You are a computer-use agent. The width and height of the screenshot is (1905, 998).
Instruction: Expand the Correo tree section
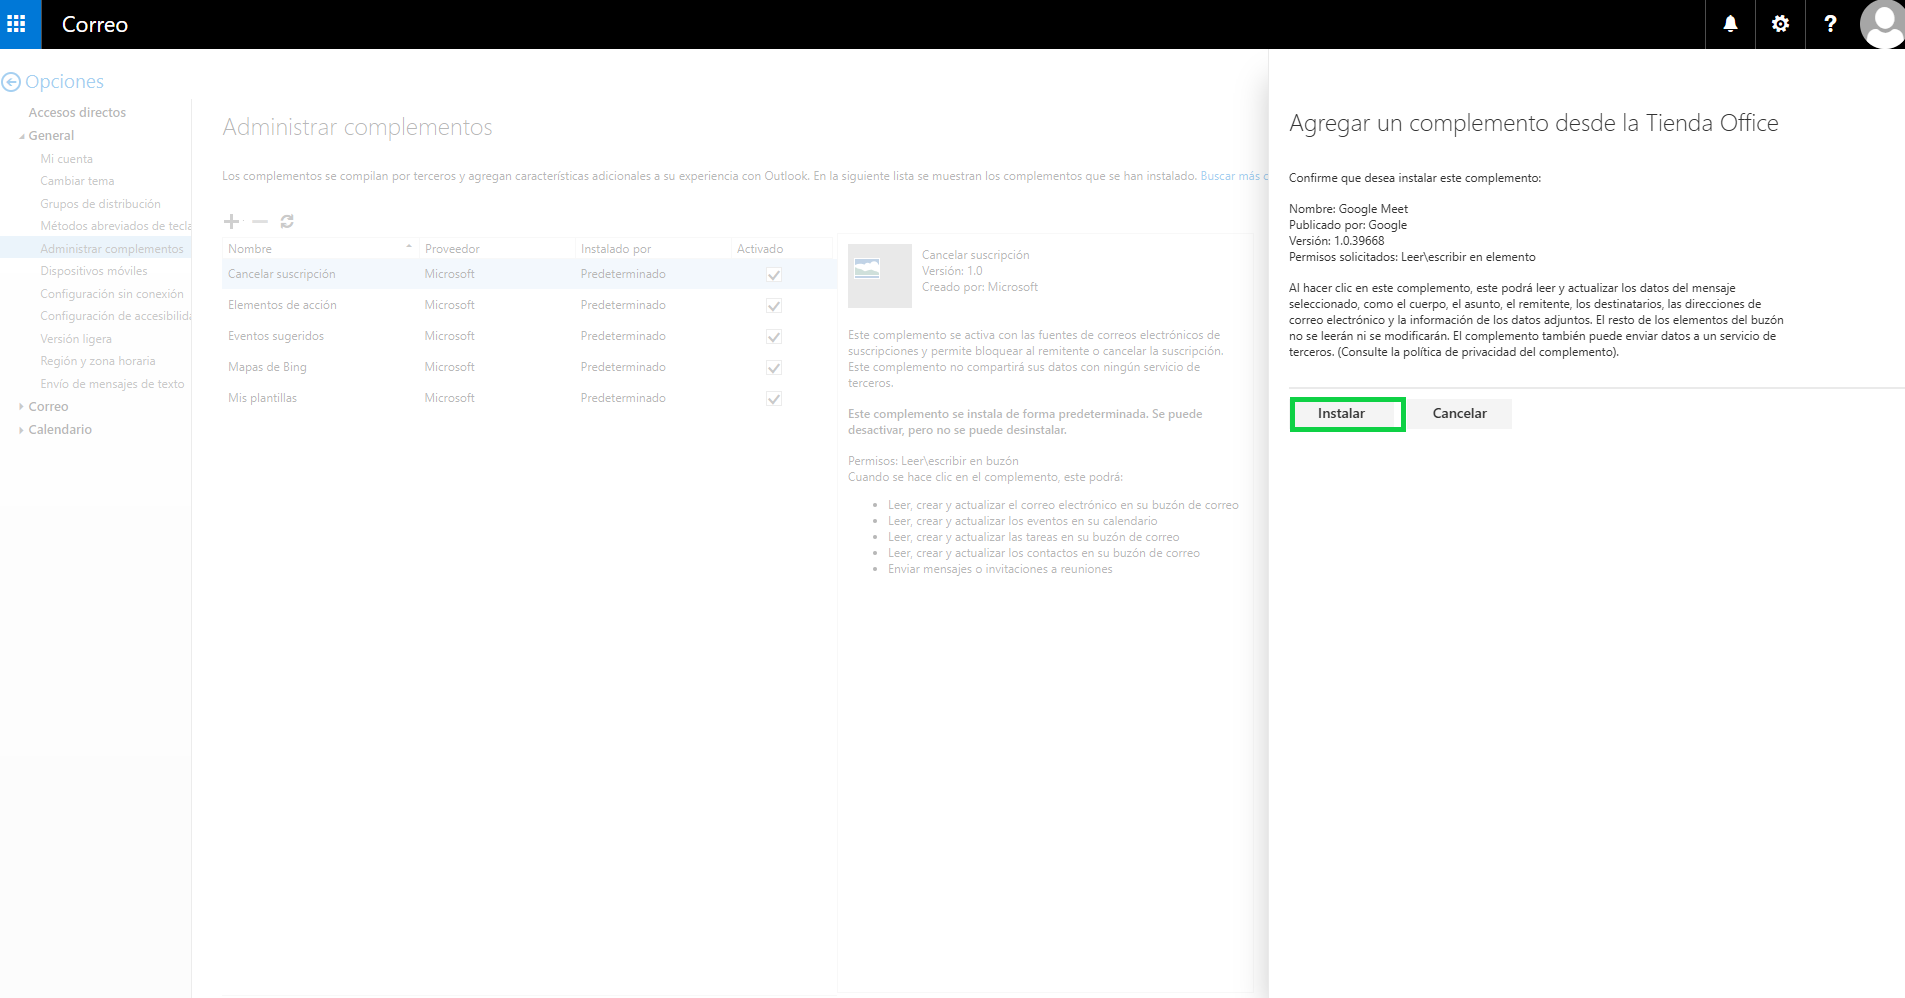pos(21,406)
